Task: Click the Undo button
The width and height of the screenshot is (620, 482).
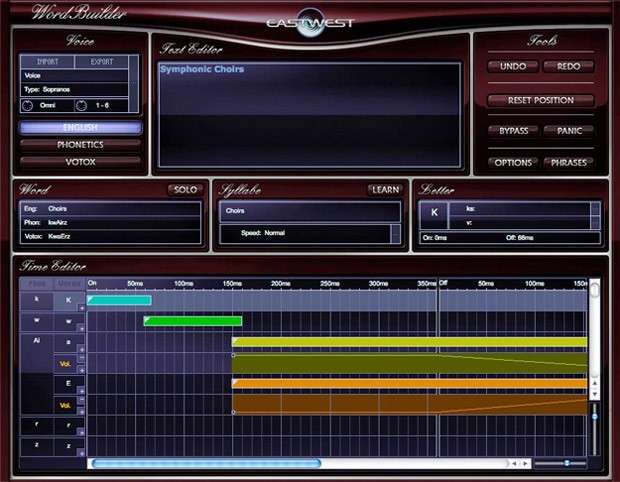Action: point(513,66)
